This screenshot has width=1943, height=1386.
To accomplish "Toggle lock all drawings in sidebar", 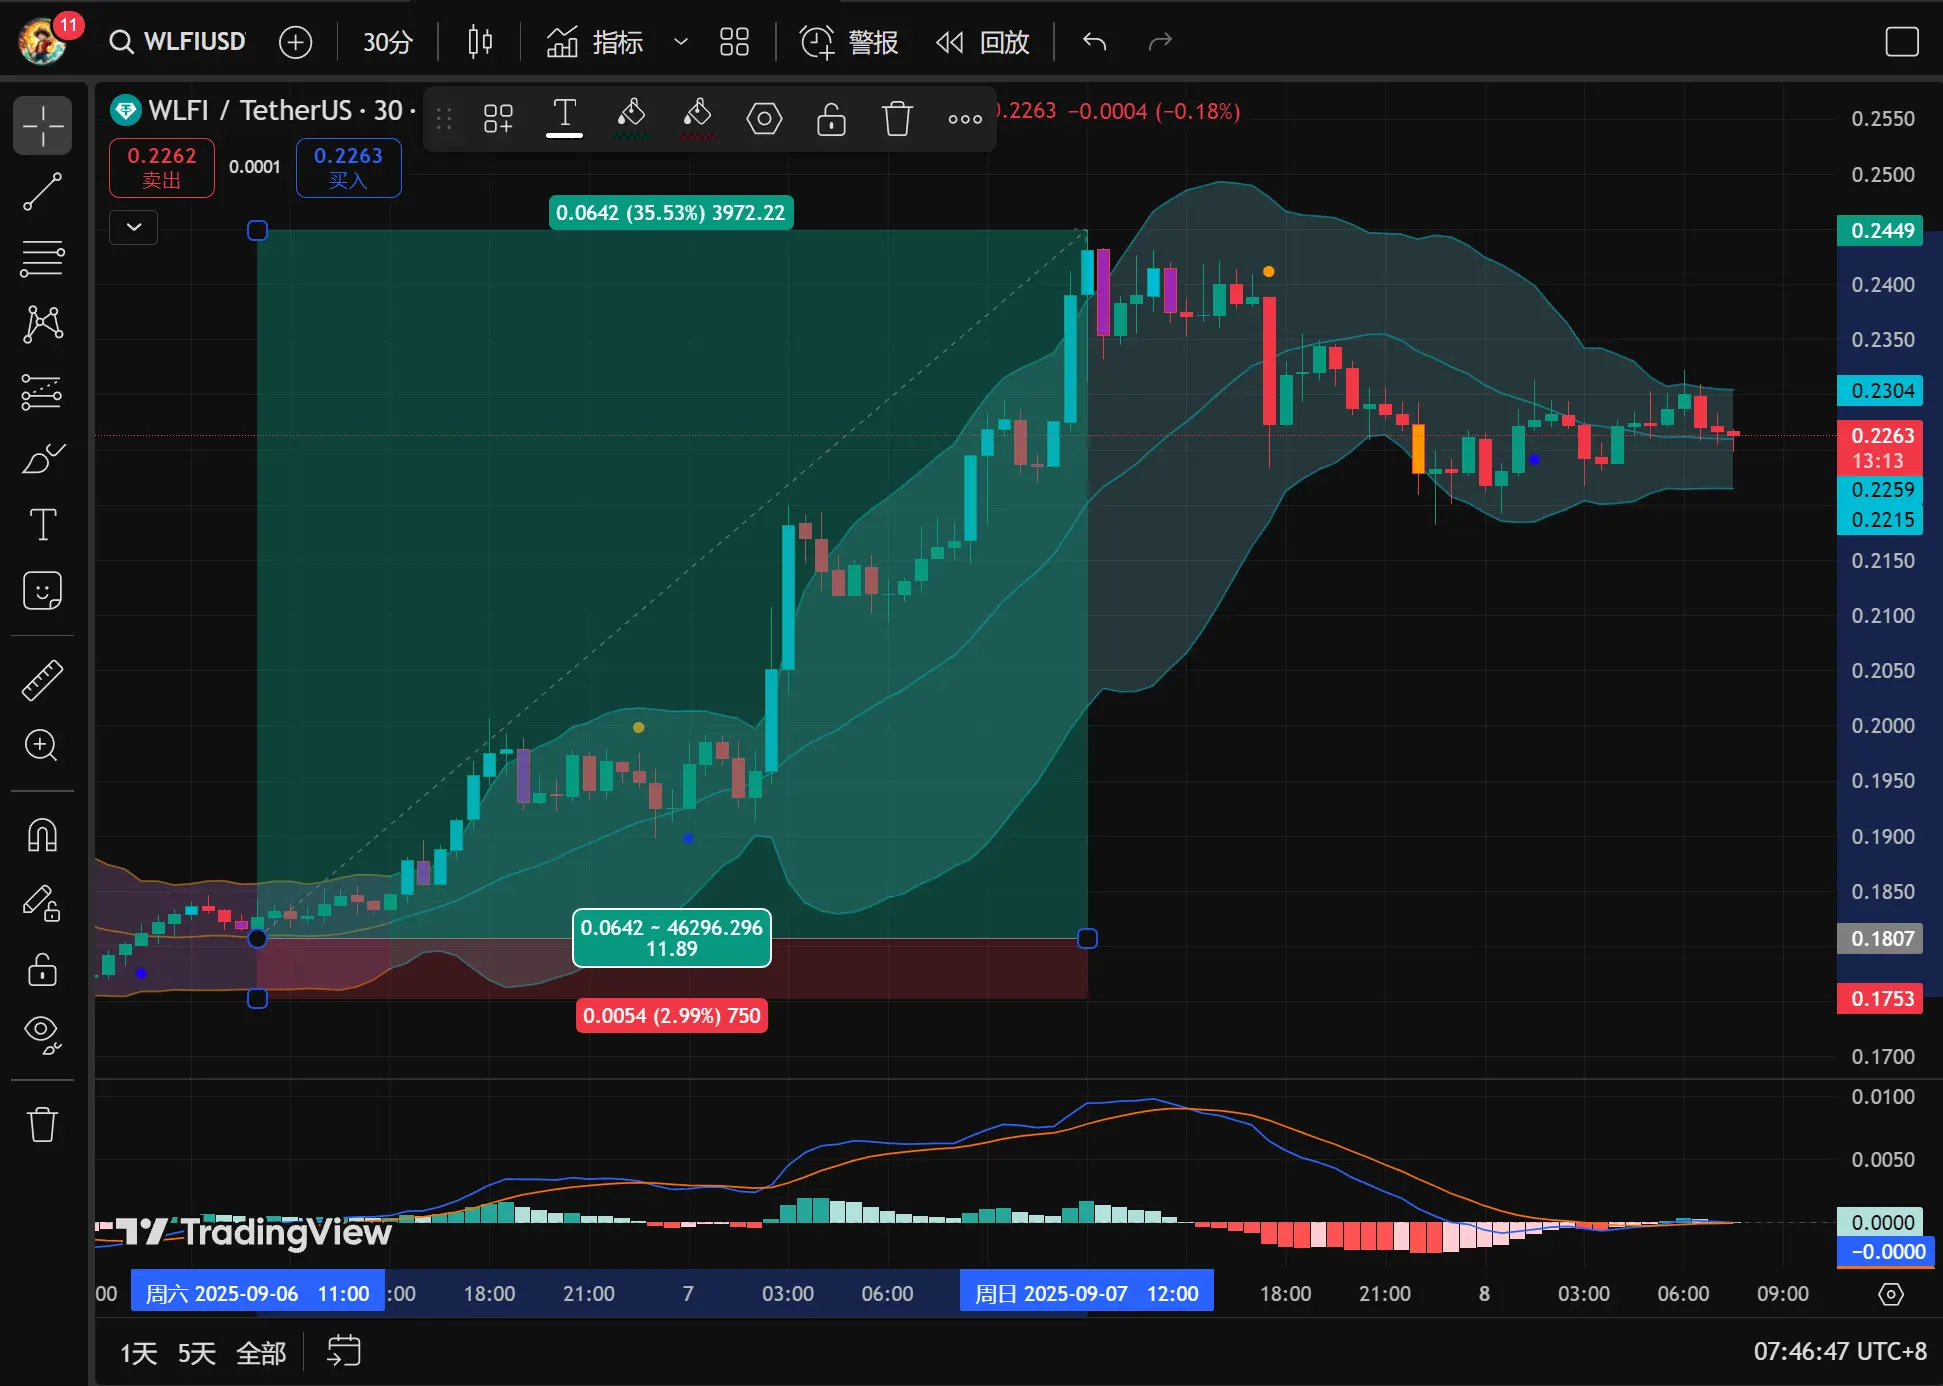I will tap(42, 969).
